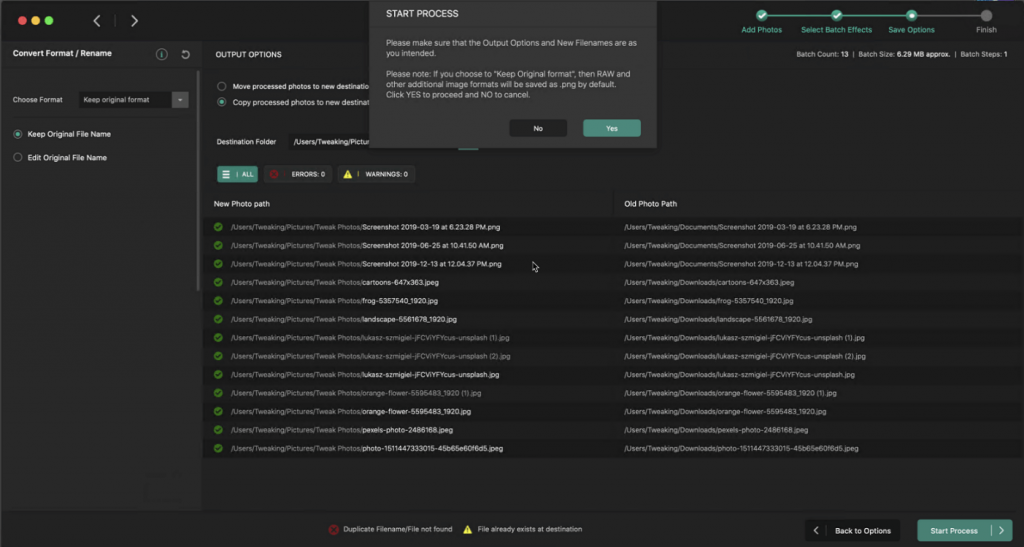This screenshot has width=1024, height=547.
Task: Click green check for Screenshot 2019-06-25 row
Action: (218, 245)
